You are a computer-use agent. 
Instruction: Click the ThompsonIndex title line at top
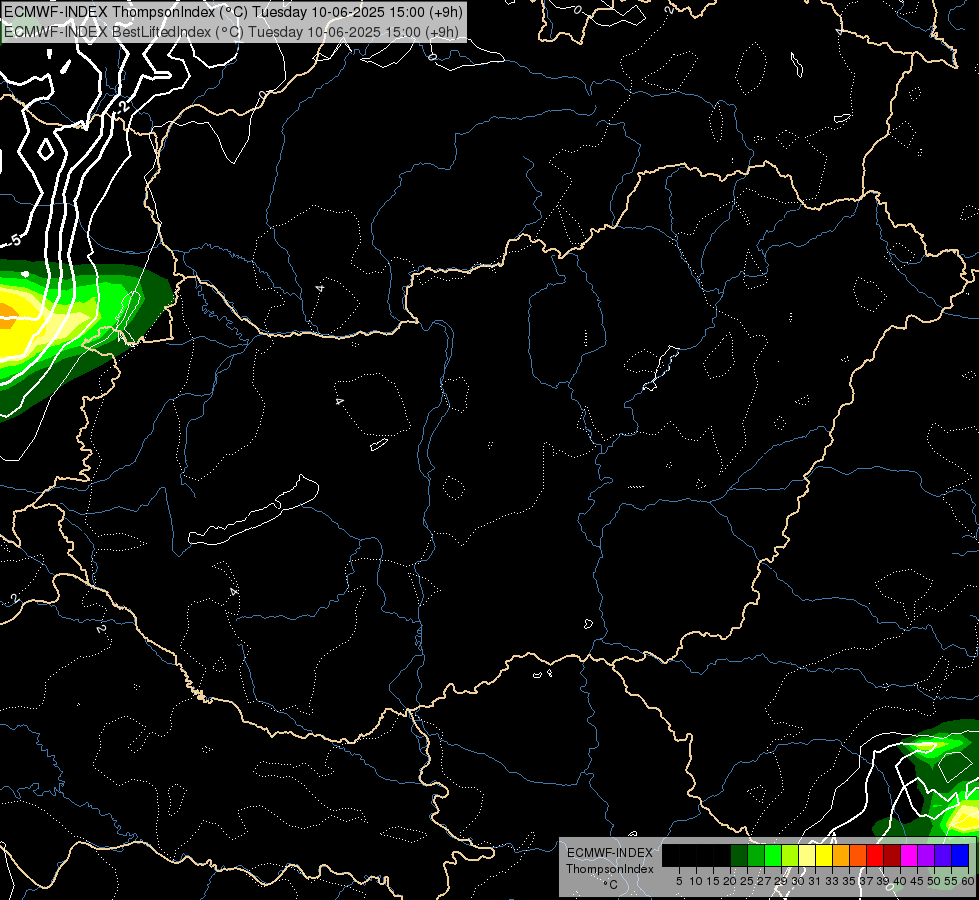point(233,12)
